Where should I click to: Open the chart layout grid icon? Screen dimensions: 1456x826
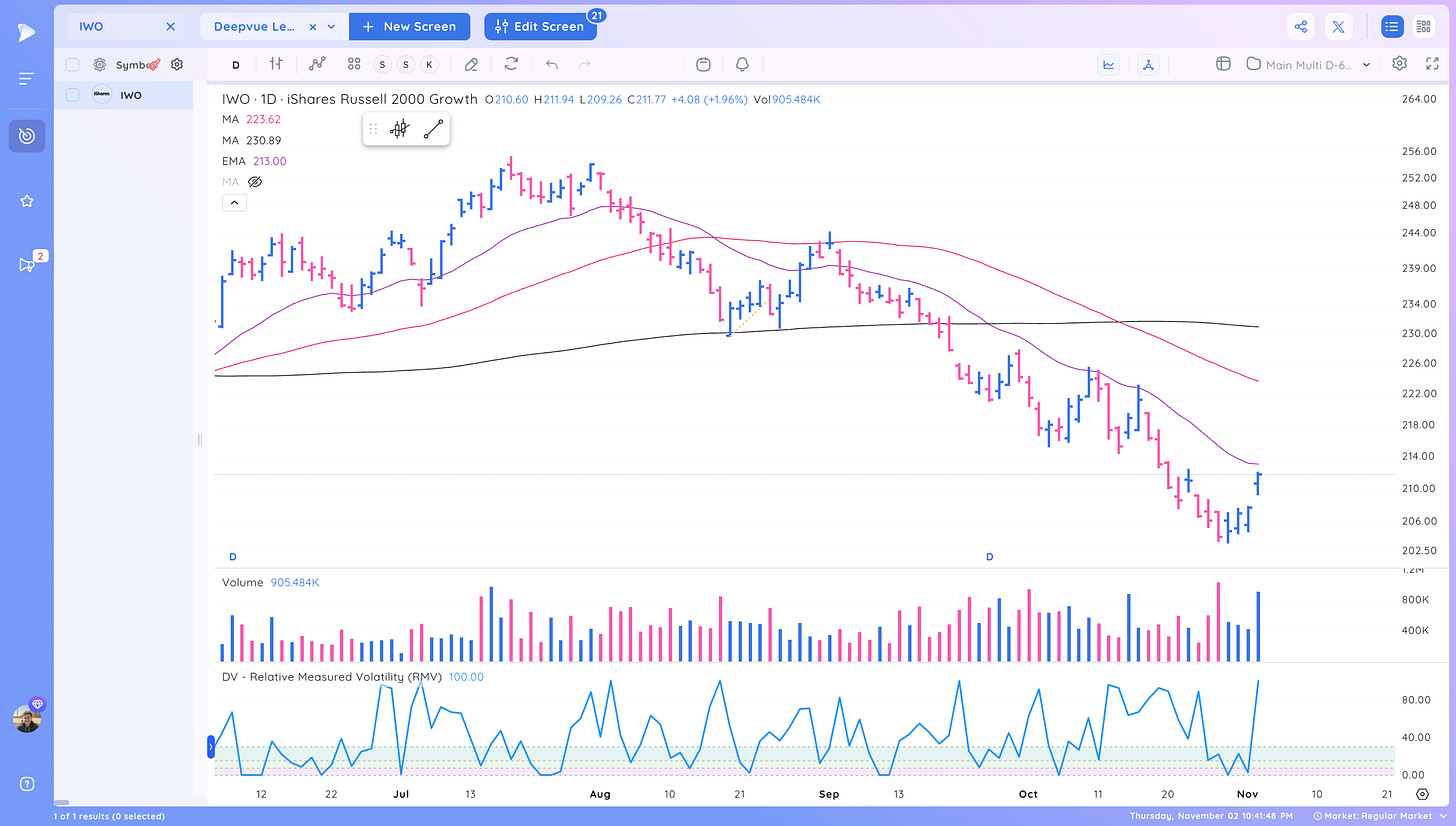tap(1222, 64)
